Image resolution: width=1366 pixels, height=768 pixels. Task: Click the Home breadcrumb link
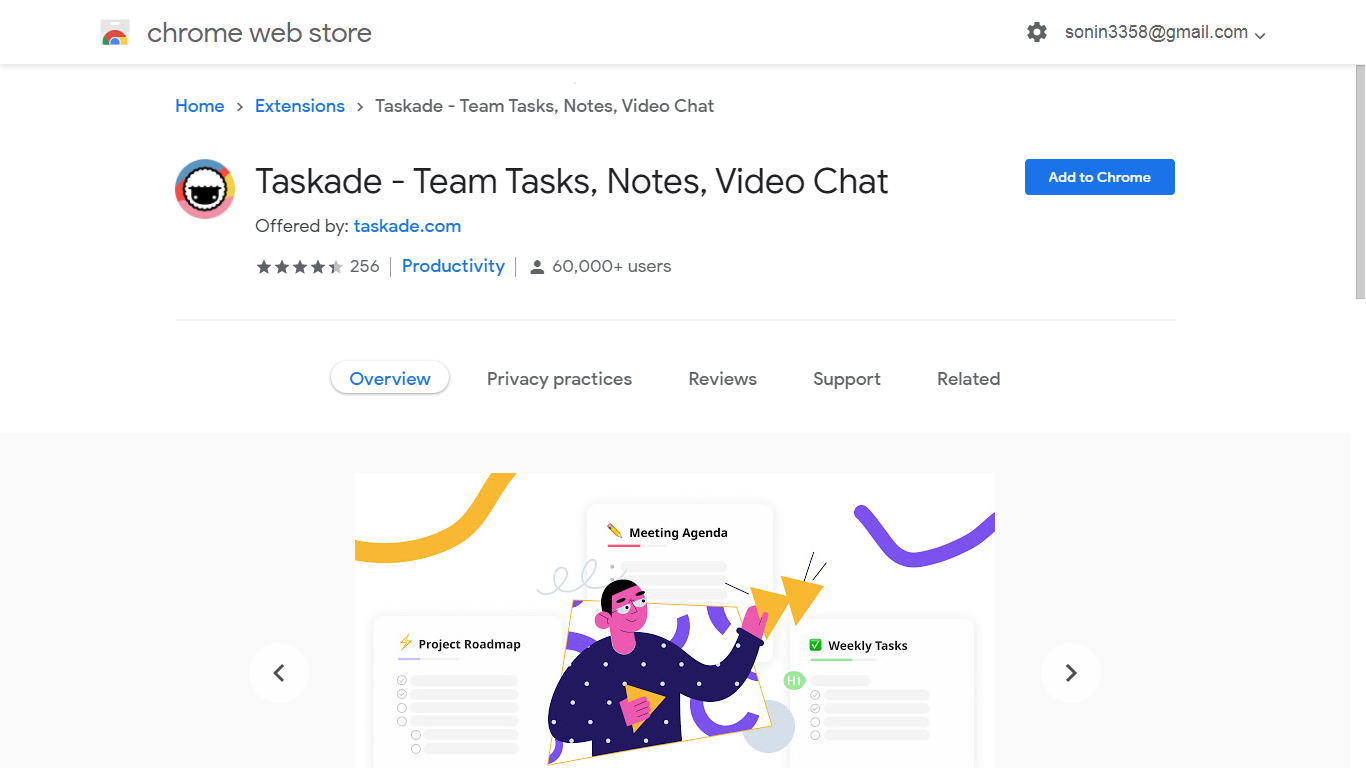click(x=200, y=106)
